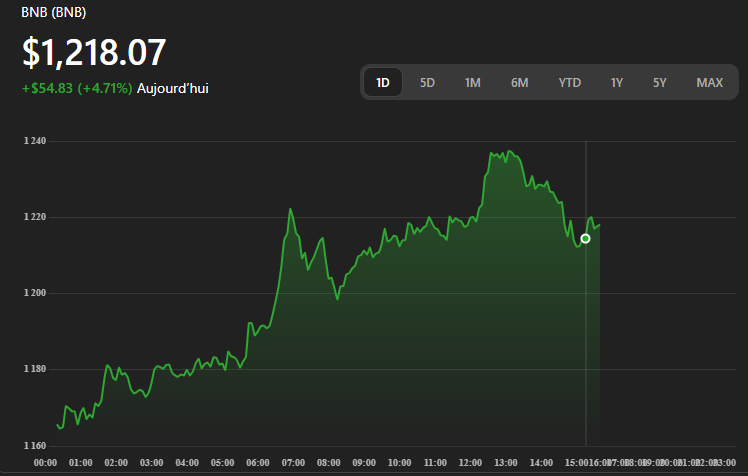Click the white circle marker on the chart line
Image resolution: width=748 pixels, height=476 pixels.
(585, 238)
